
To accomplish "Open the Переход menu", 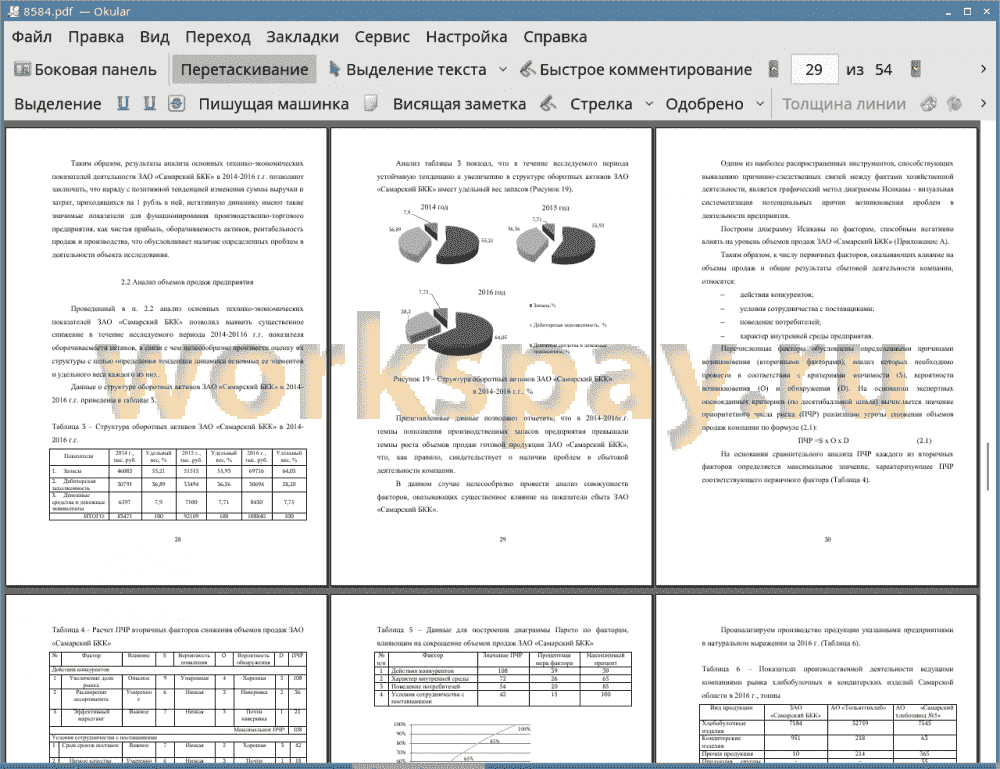I will (x=217, y=37).
